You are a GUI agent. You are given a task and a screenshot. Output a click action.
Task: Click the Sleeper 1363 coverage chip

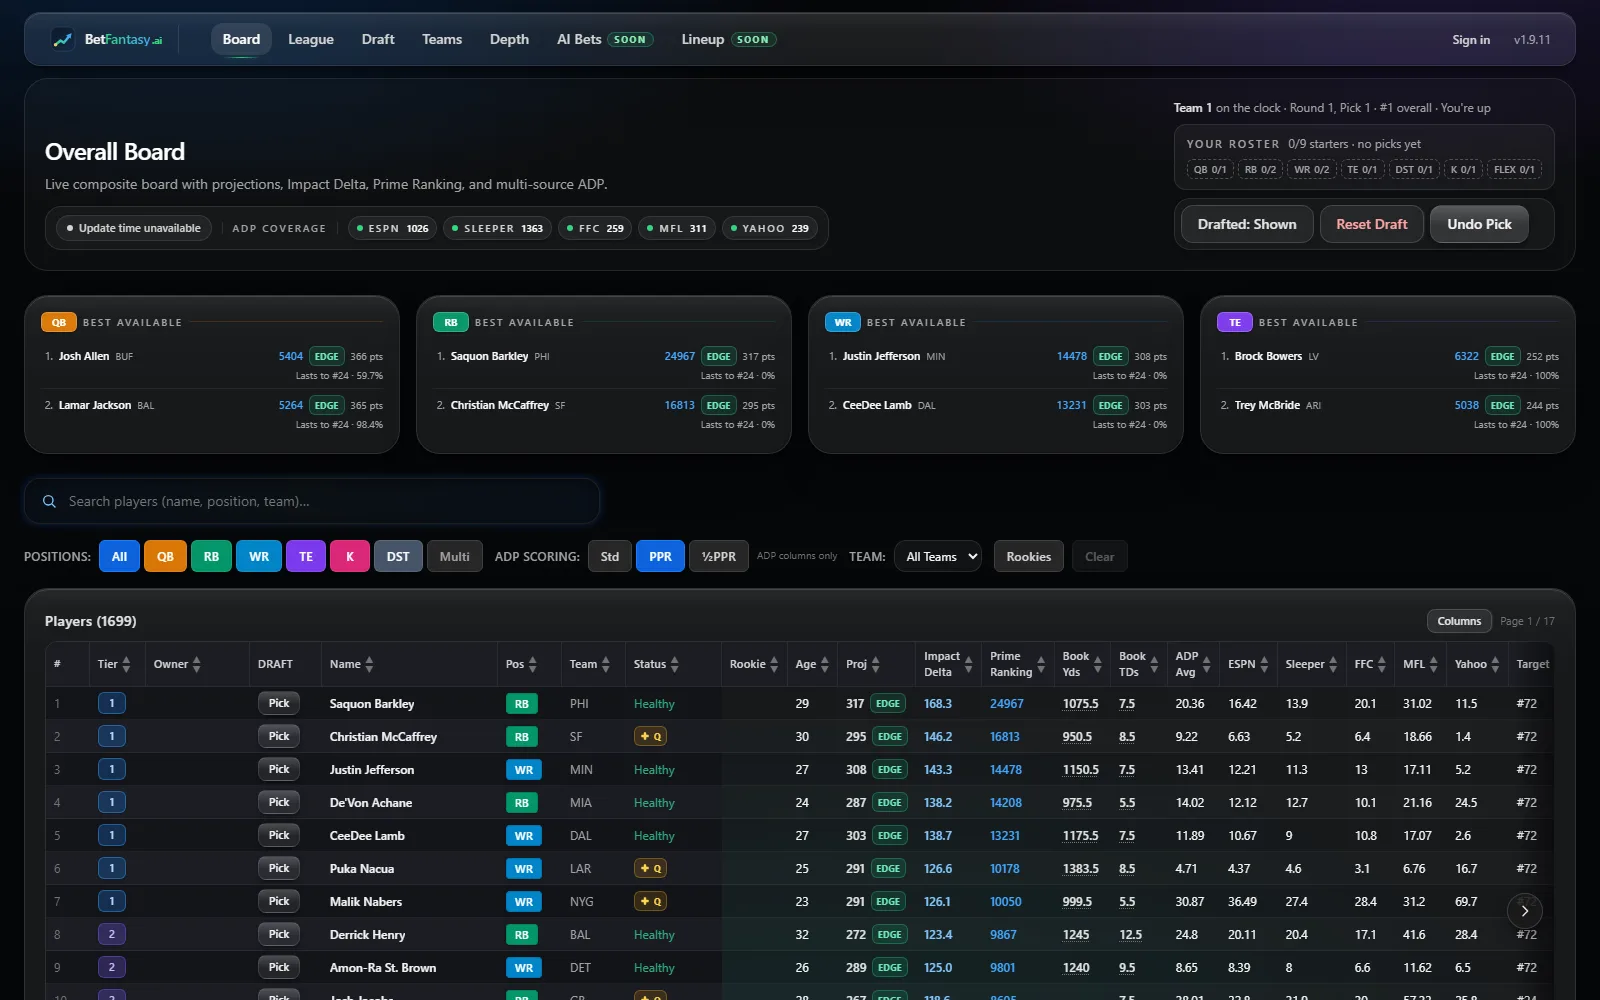pos(497,229)
